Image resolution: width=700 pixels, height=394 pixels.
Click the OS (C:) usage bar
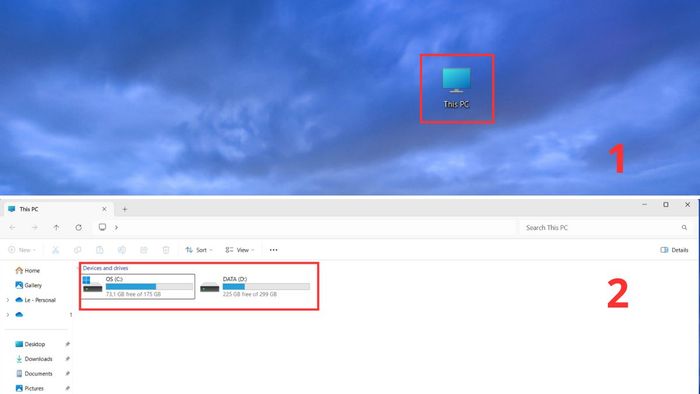[149, 286]
